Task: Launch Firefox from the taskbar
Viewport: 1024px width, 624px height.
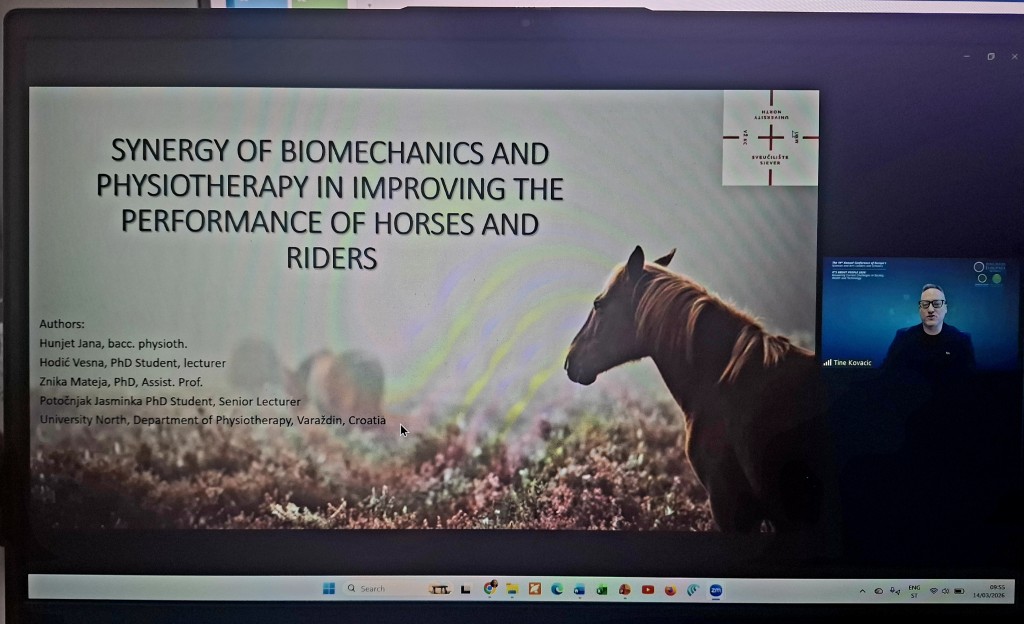Action: pos(670,589)
